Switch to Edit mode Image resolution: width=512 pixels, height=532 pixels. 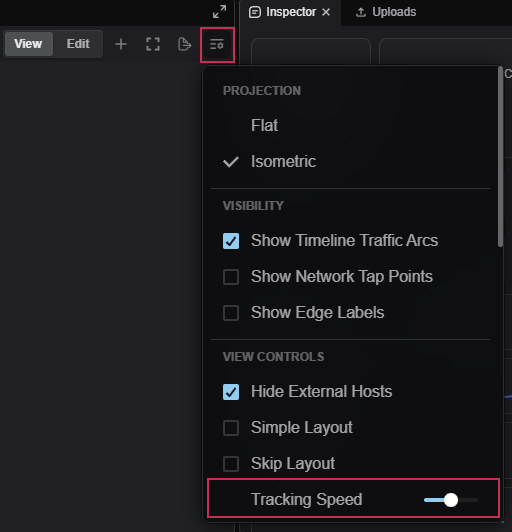pos(78,44)
